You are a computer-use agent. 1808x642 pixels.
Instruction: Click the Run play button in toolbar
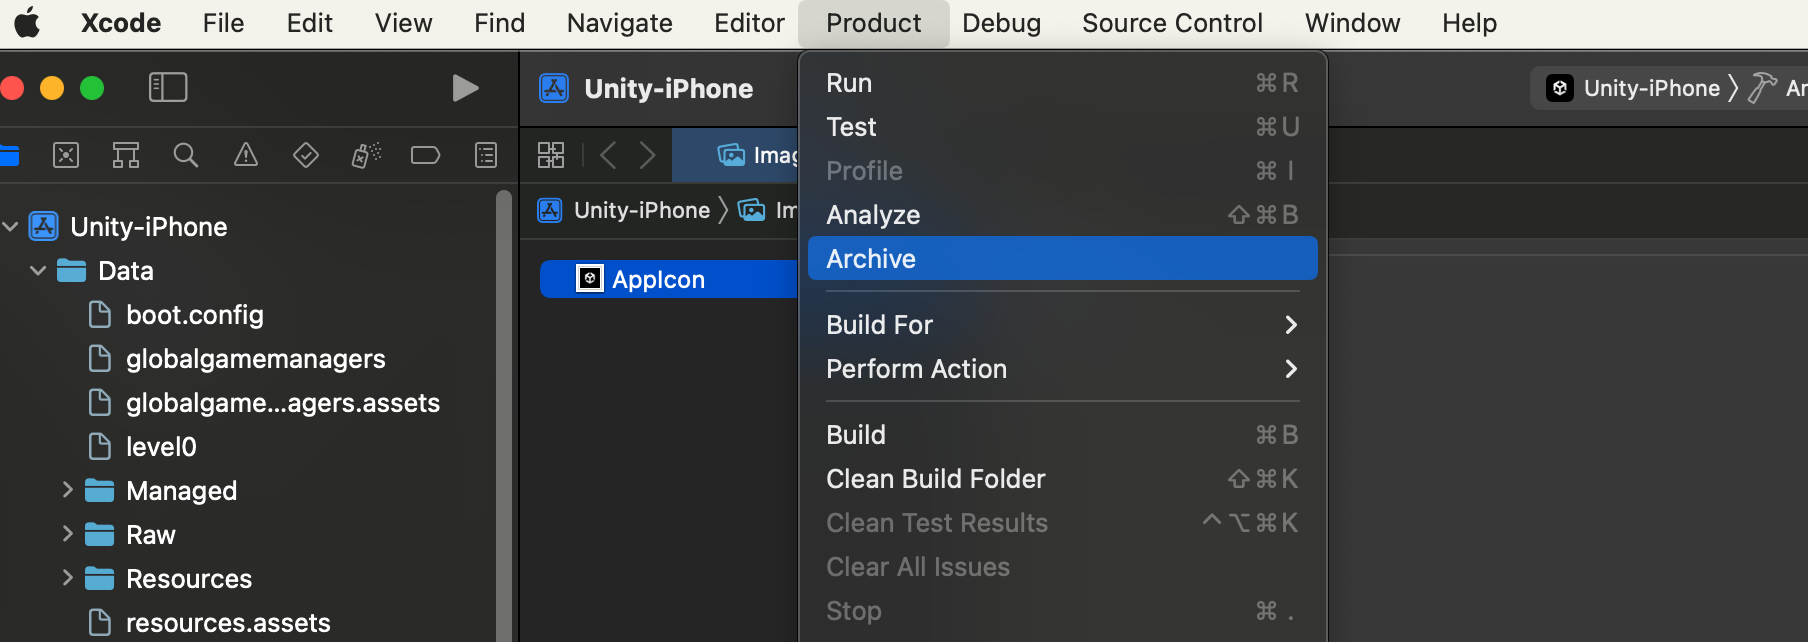[x=465, y=88]
